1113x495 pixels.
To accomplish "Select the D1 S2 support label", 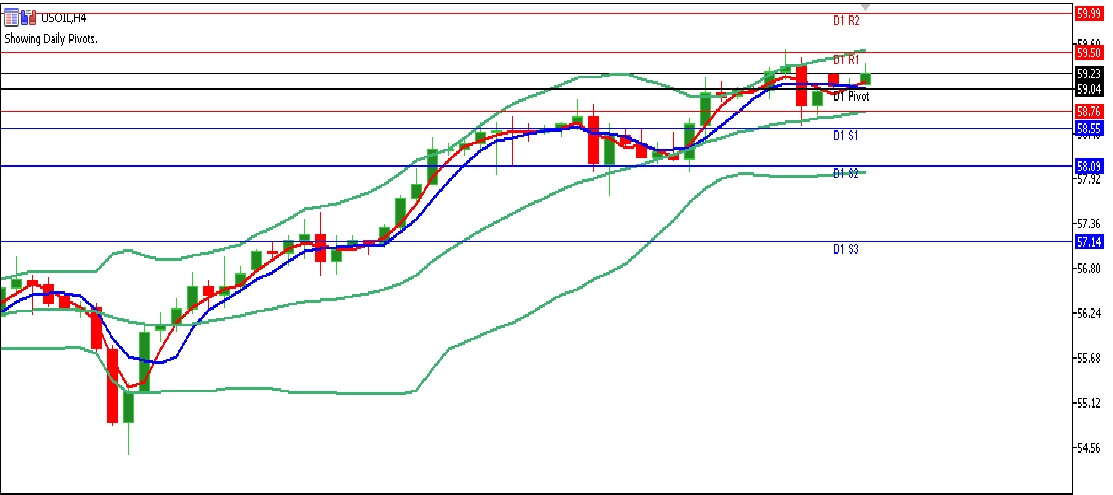I will point(846,173).
